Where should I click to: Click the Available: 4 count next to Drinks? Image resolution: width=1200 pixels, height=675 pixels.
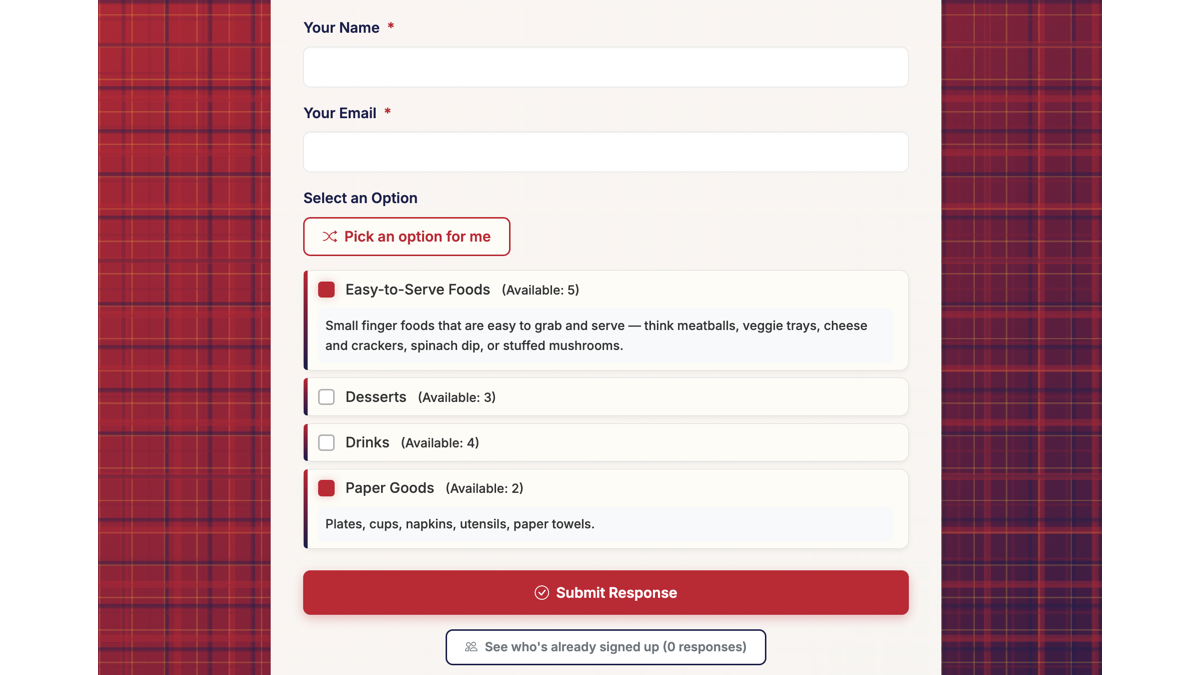tap(440, 442)
